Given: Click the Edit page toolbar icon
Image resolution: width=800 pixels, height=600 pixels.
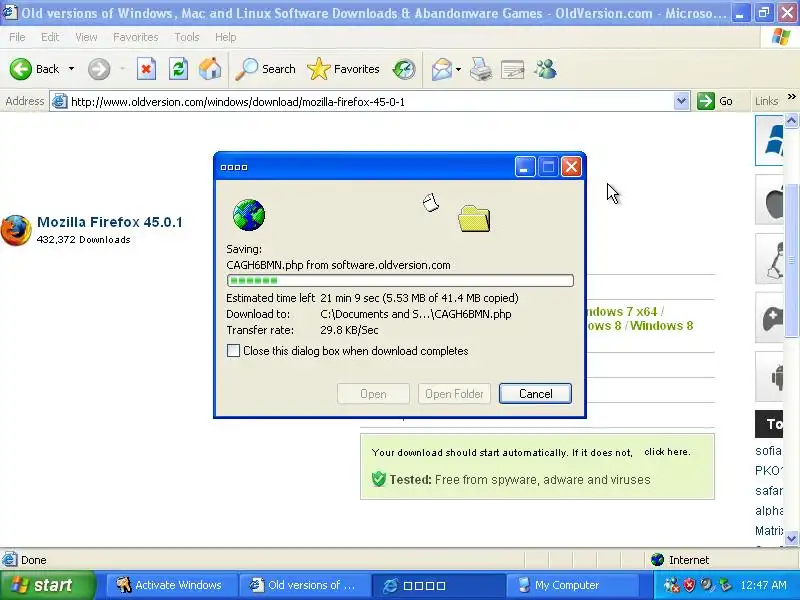Looking at the screenshot, I should (513, 69).
